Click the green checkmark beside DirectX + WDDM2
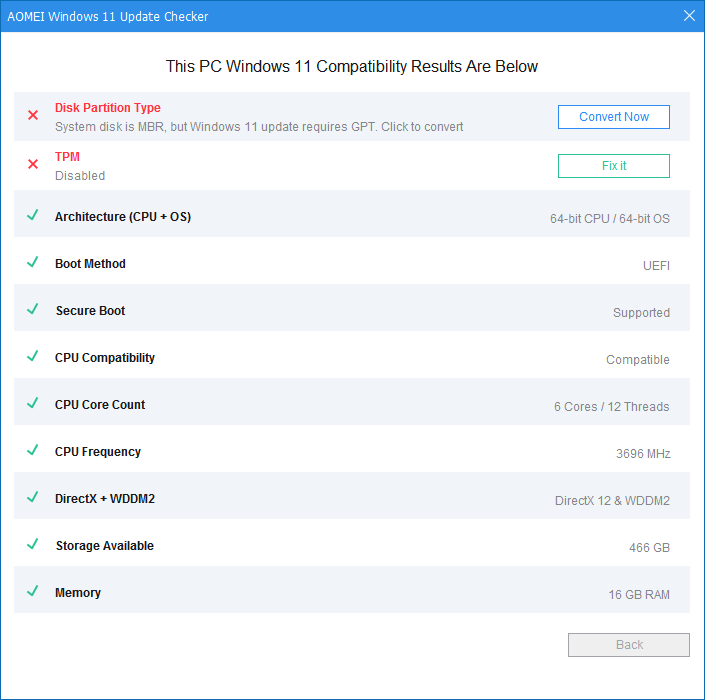This screenshot has width=705, height=700. pos(32,497)
